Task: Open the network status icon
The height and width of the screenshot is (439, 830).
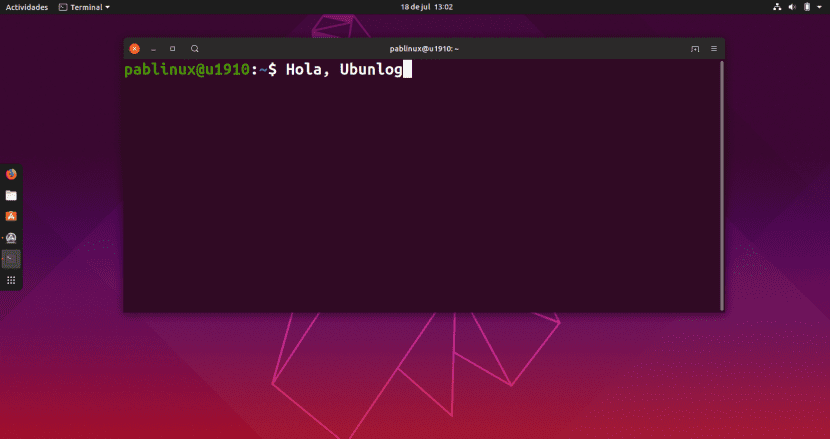Action: tap(777, 7)
